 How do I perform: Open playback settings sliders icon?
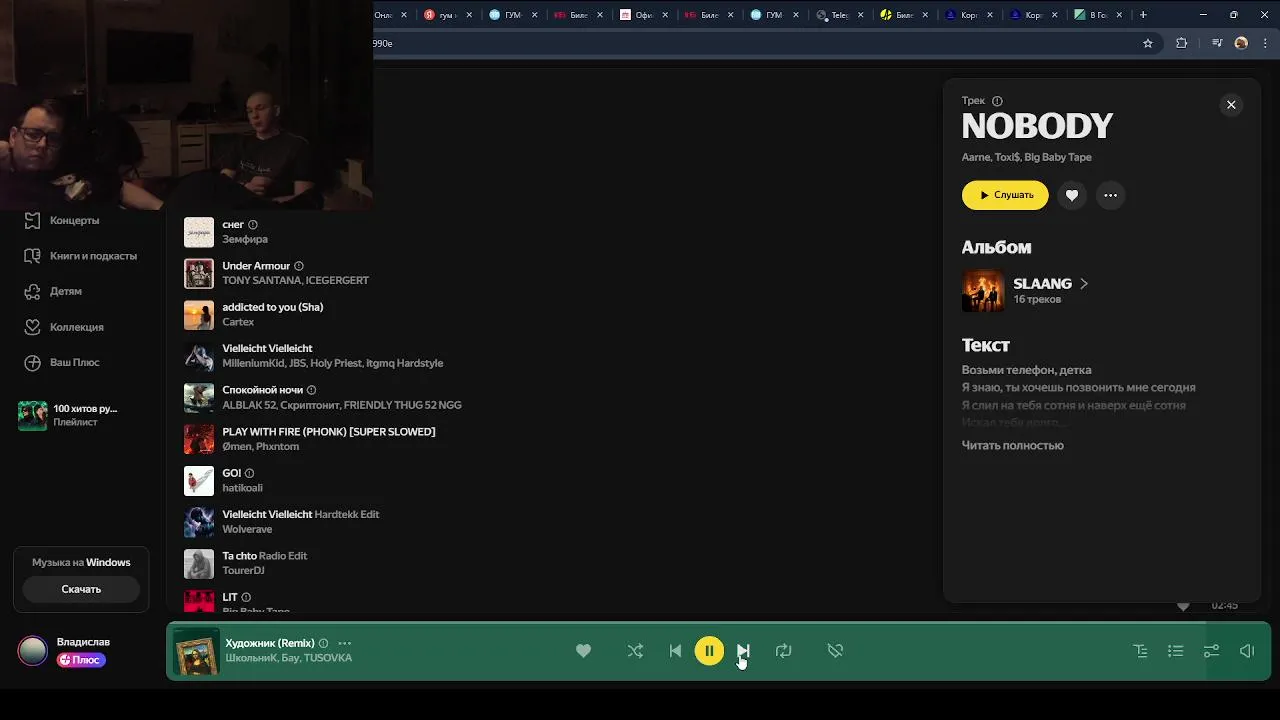click(1211, 651)
